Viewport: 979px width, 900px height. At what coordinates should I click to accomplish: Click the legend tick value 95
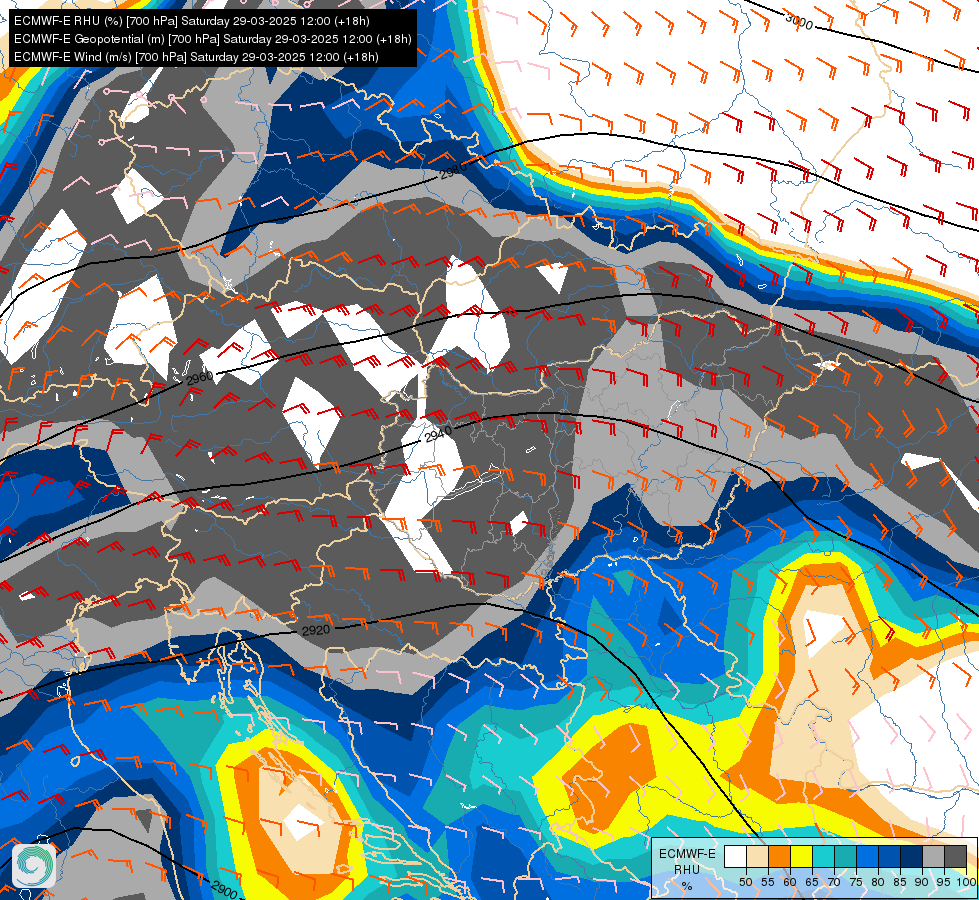point(944,882)
